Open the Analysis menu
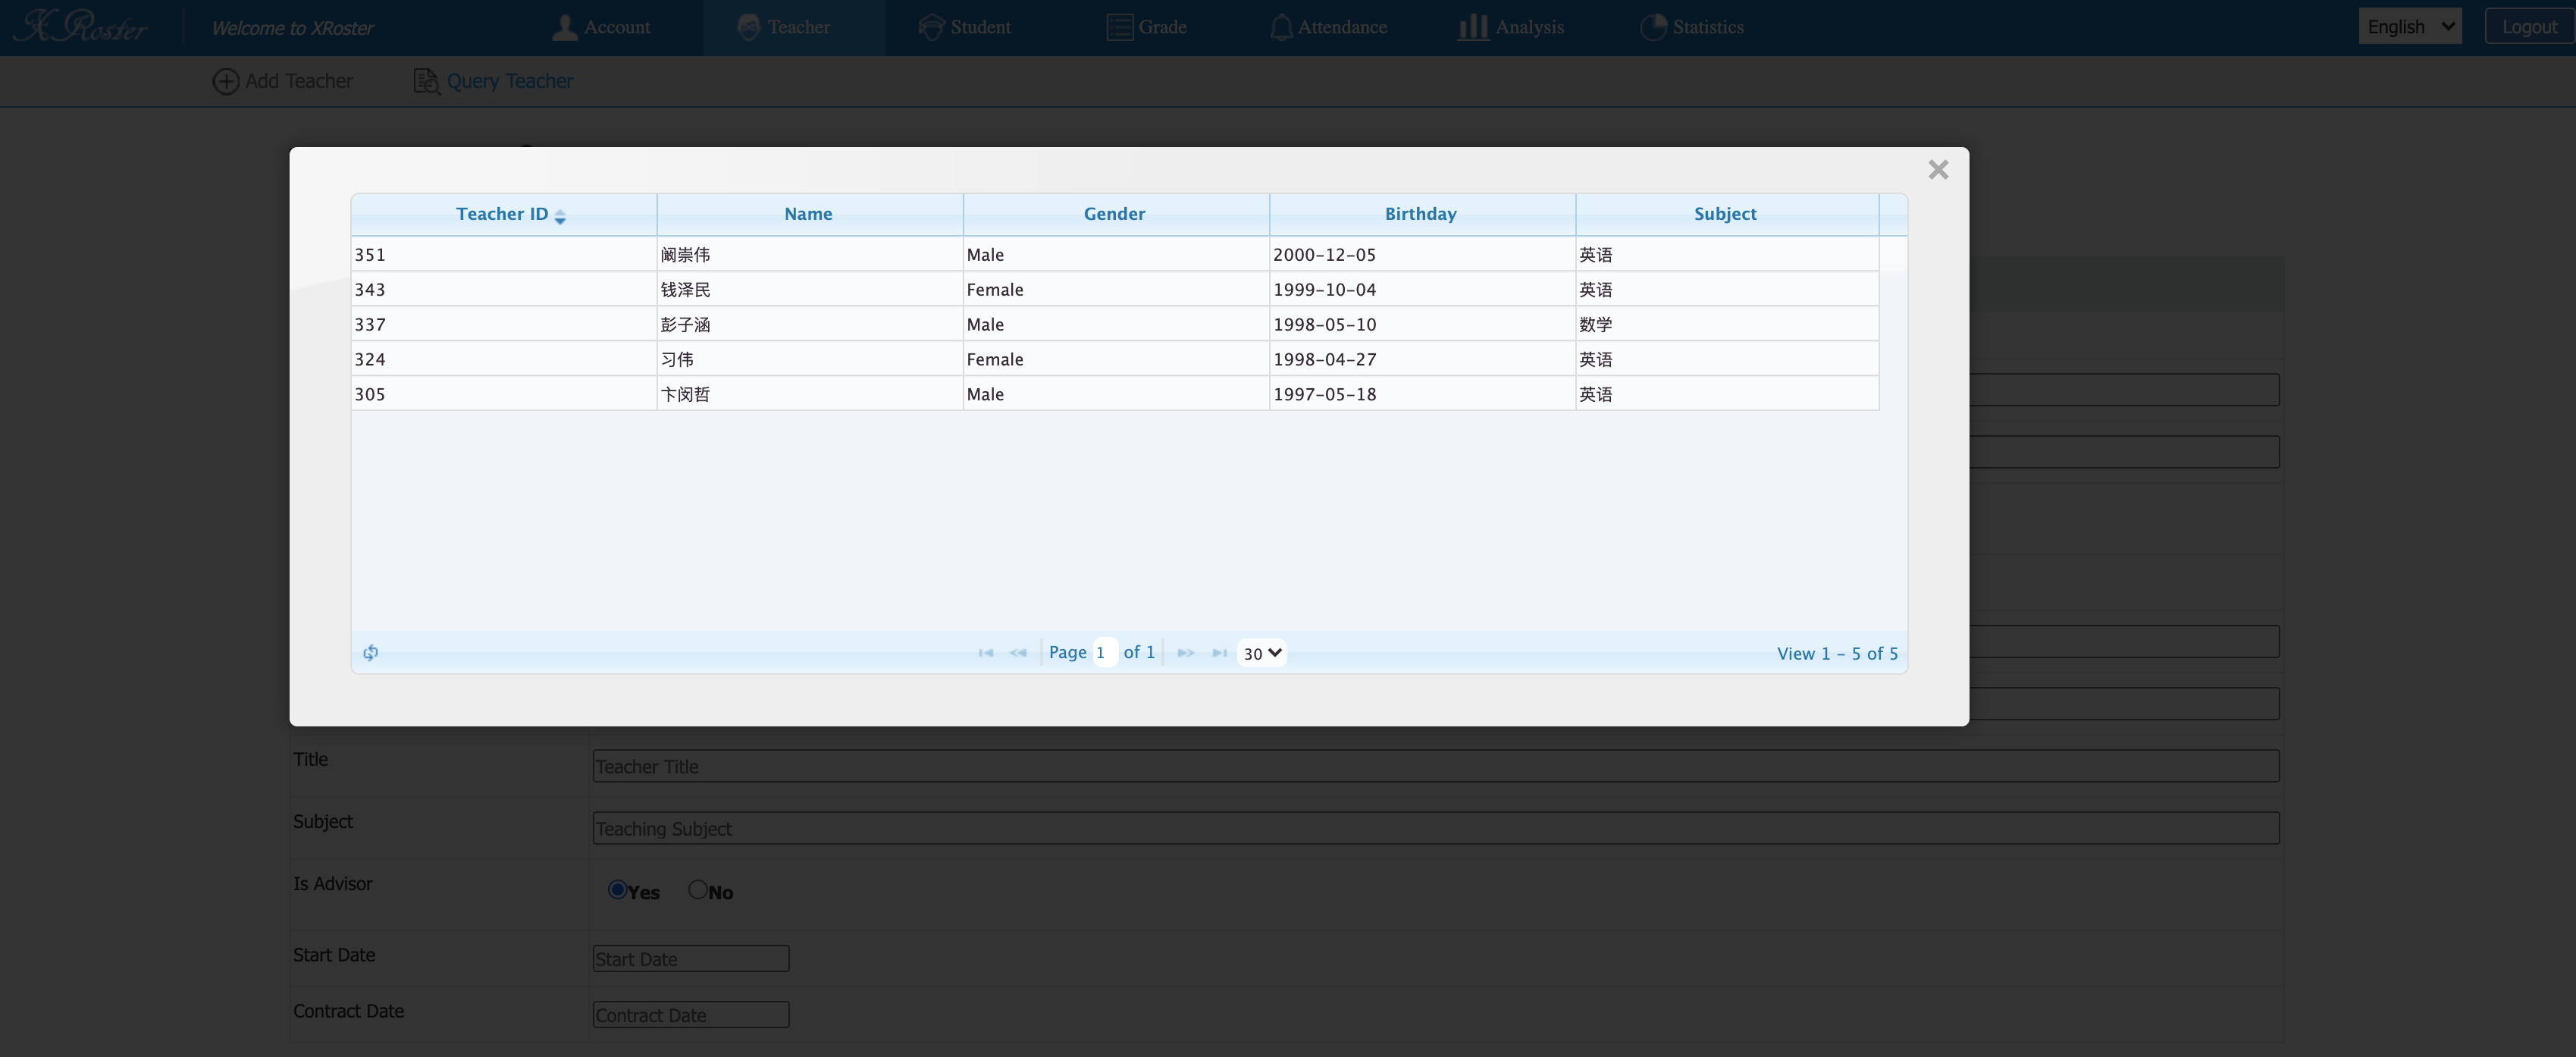Viewport: 2576px width, 1057px height. pos(1511,27)
